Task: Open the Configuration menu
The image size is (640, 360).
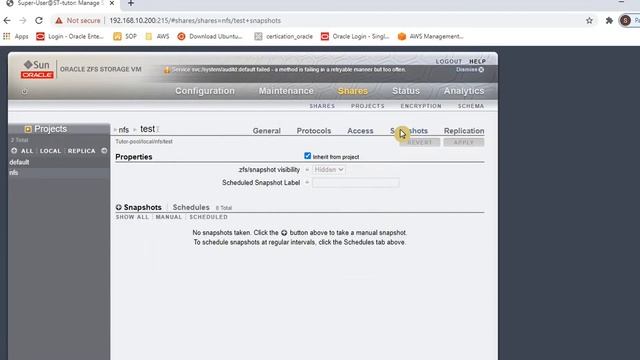Action: tap(205, 91)
